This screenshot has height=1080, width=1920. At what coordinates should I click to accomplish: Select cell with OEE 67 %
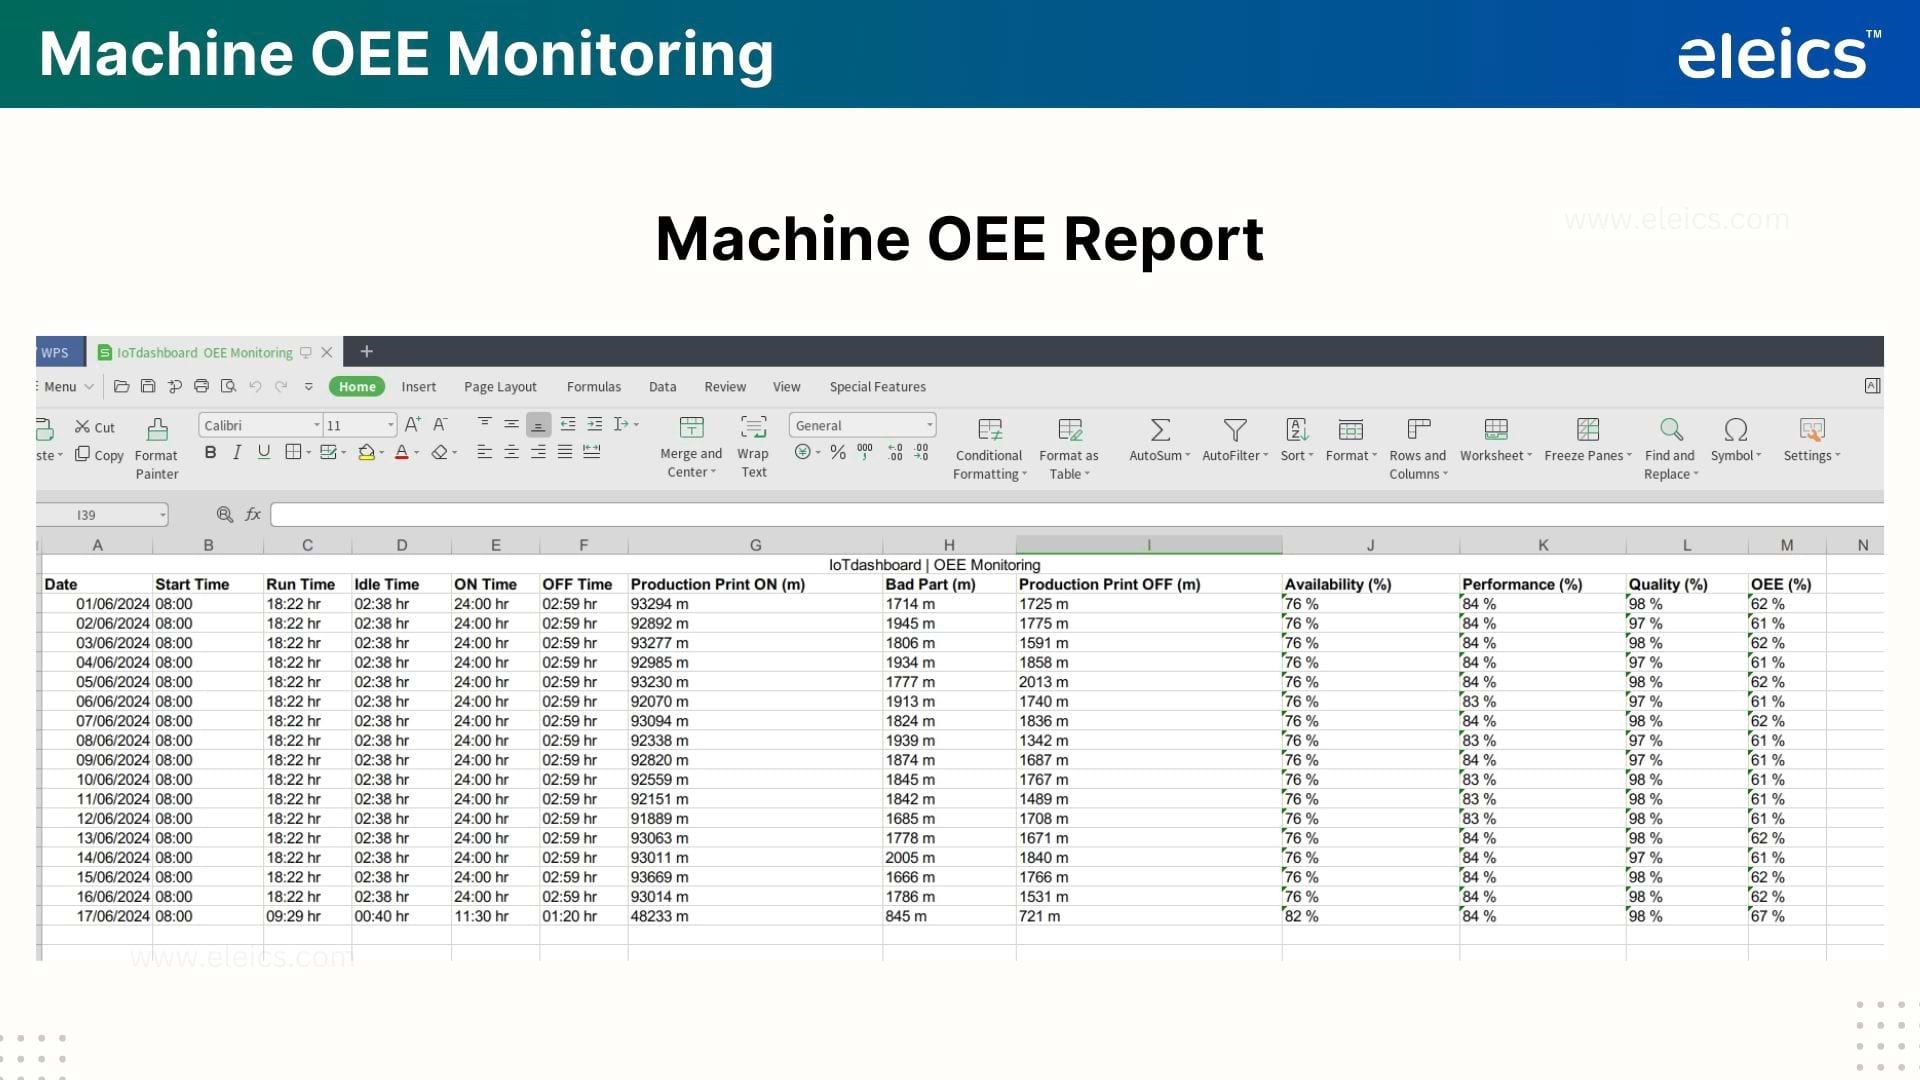click(1786, 916)
